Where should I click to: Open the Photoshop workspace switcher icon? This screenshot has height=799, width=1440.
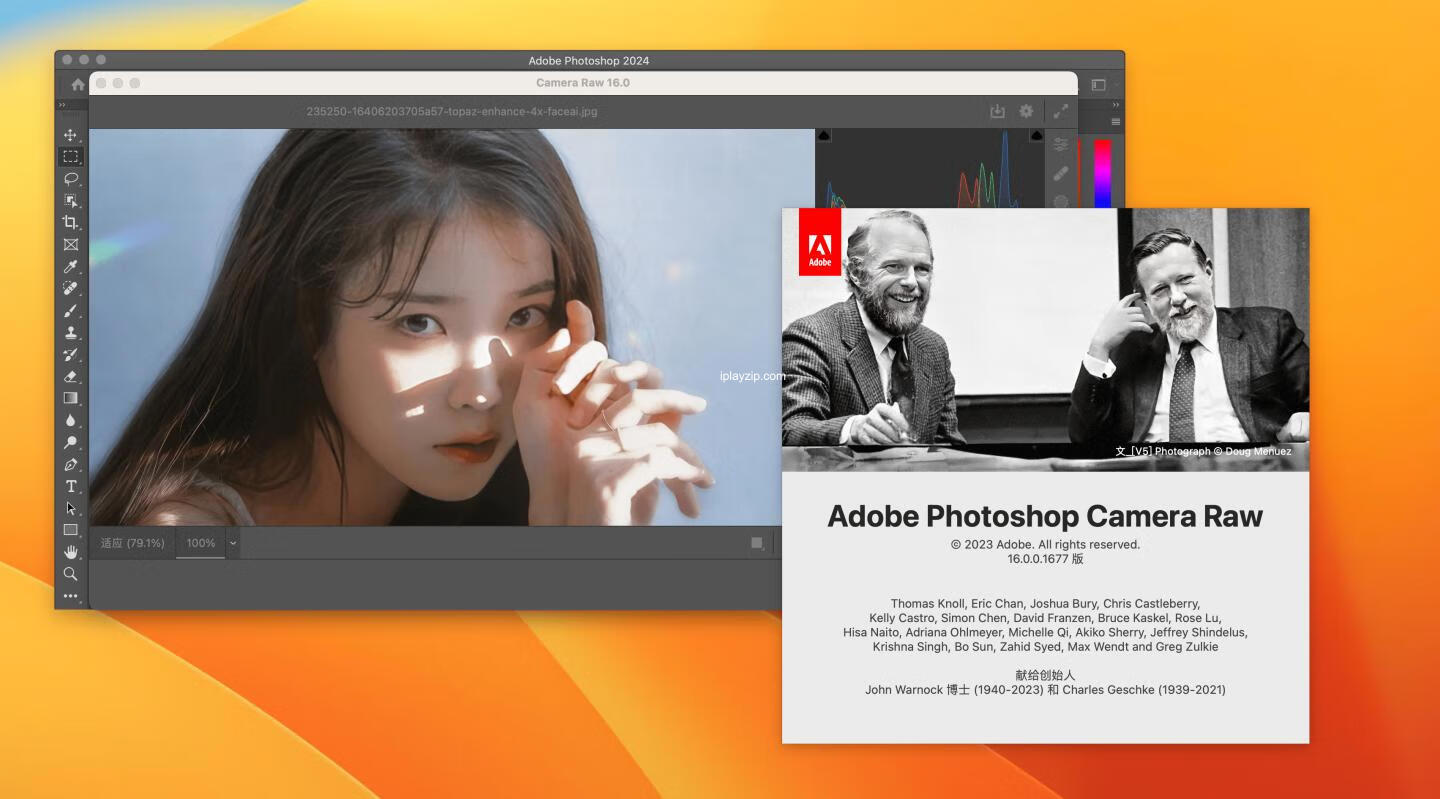pyautogui.click(x=1098, y=85)
